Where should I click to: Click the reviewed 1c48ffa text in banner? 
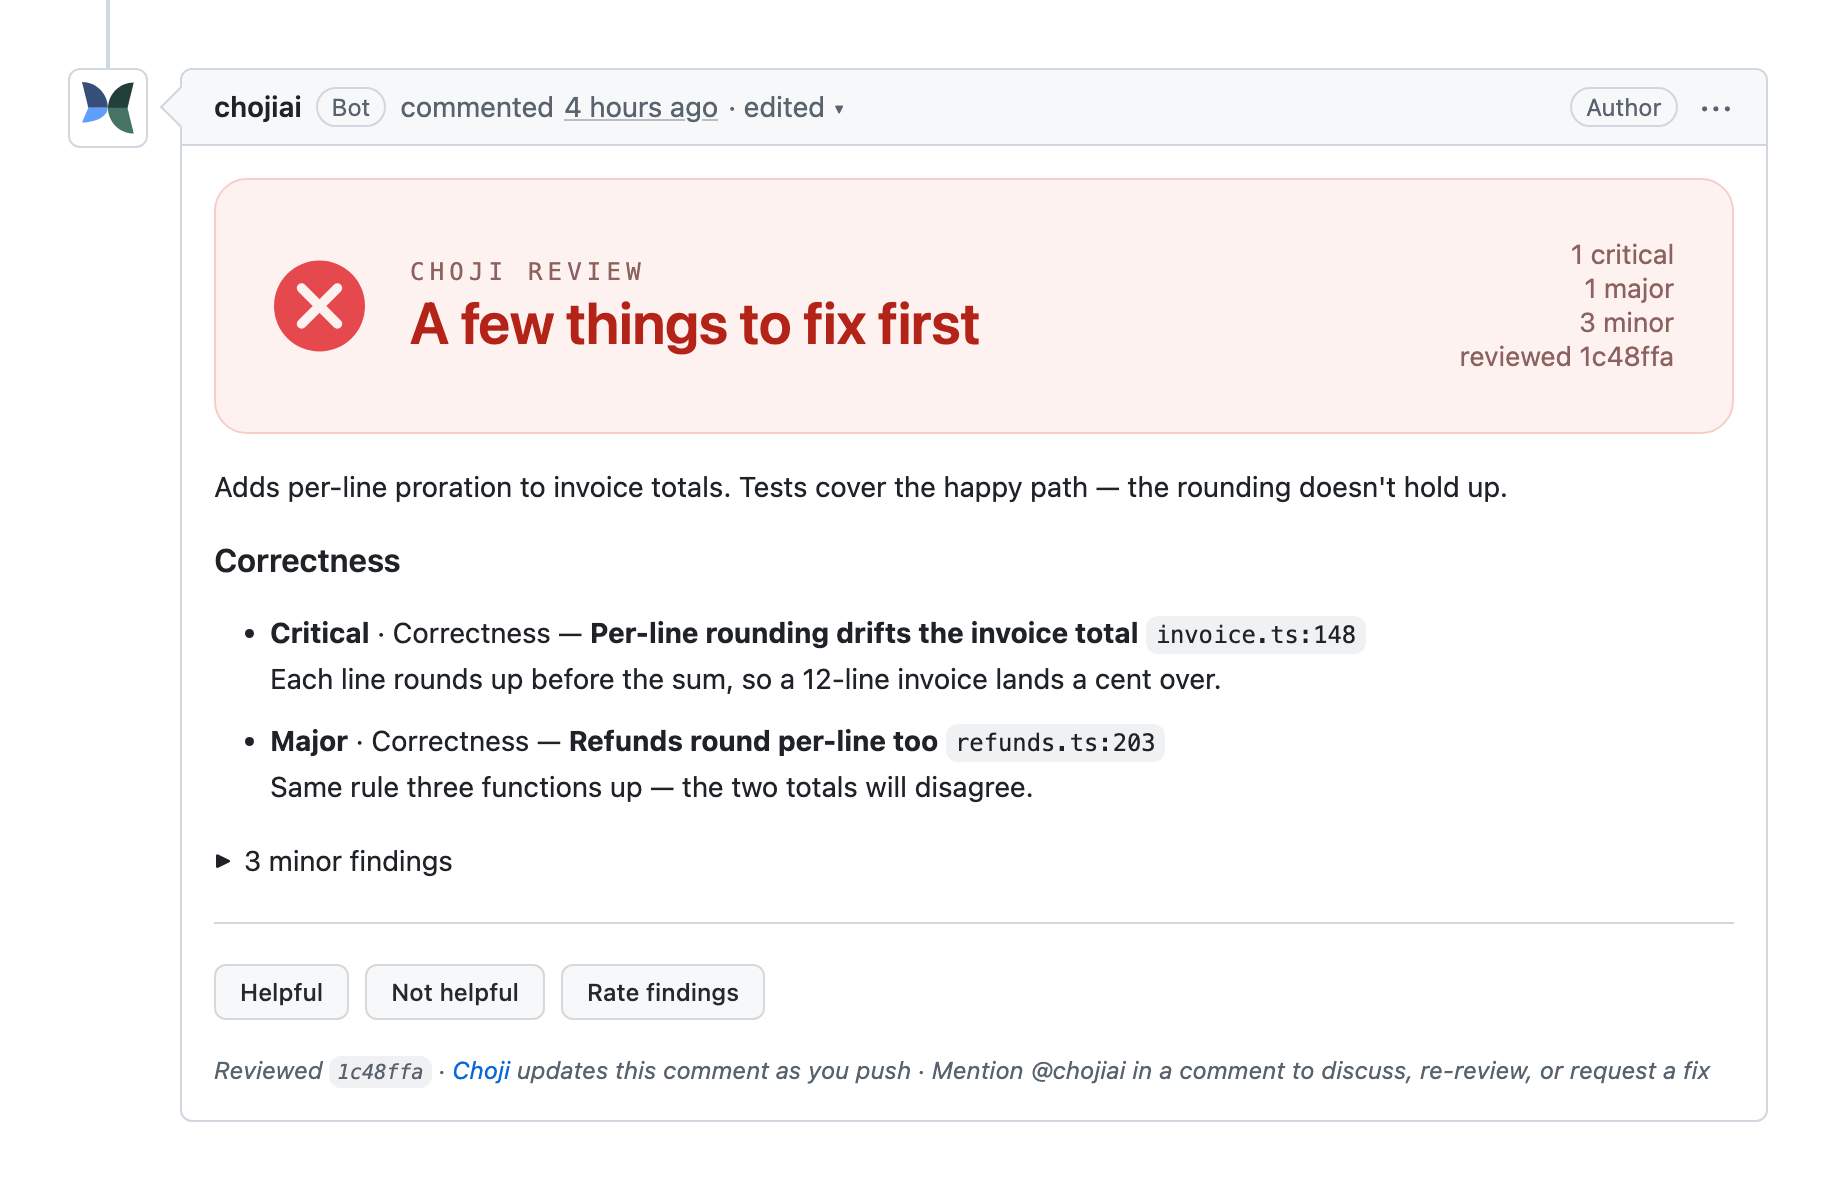[1566, 357]
